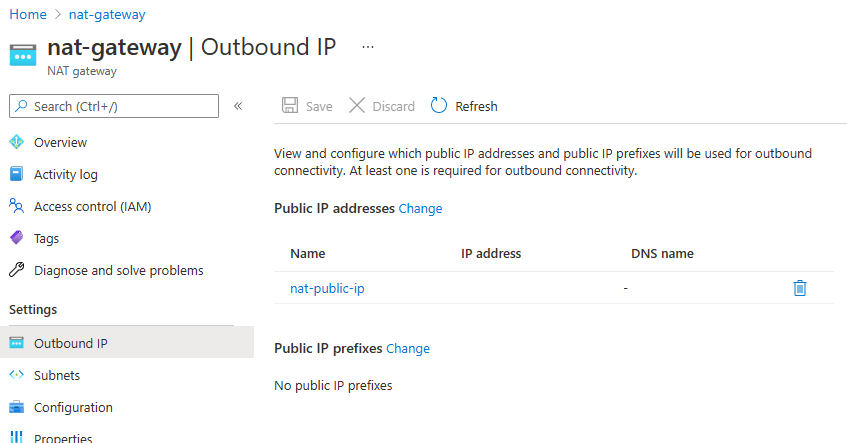Click the Save disk icon

click(290, 106)
